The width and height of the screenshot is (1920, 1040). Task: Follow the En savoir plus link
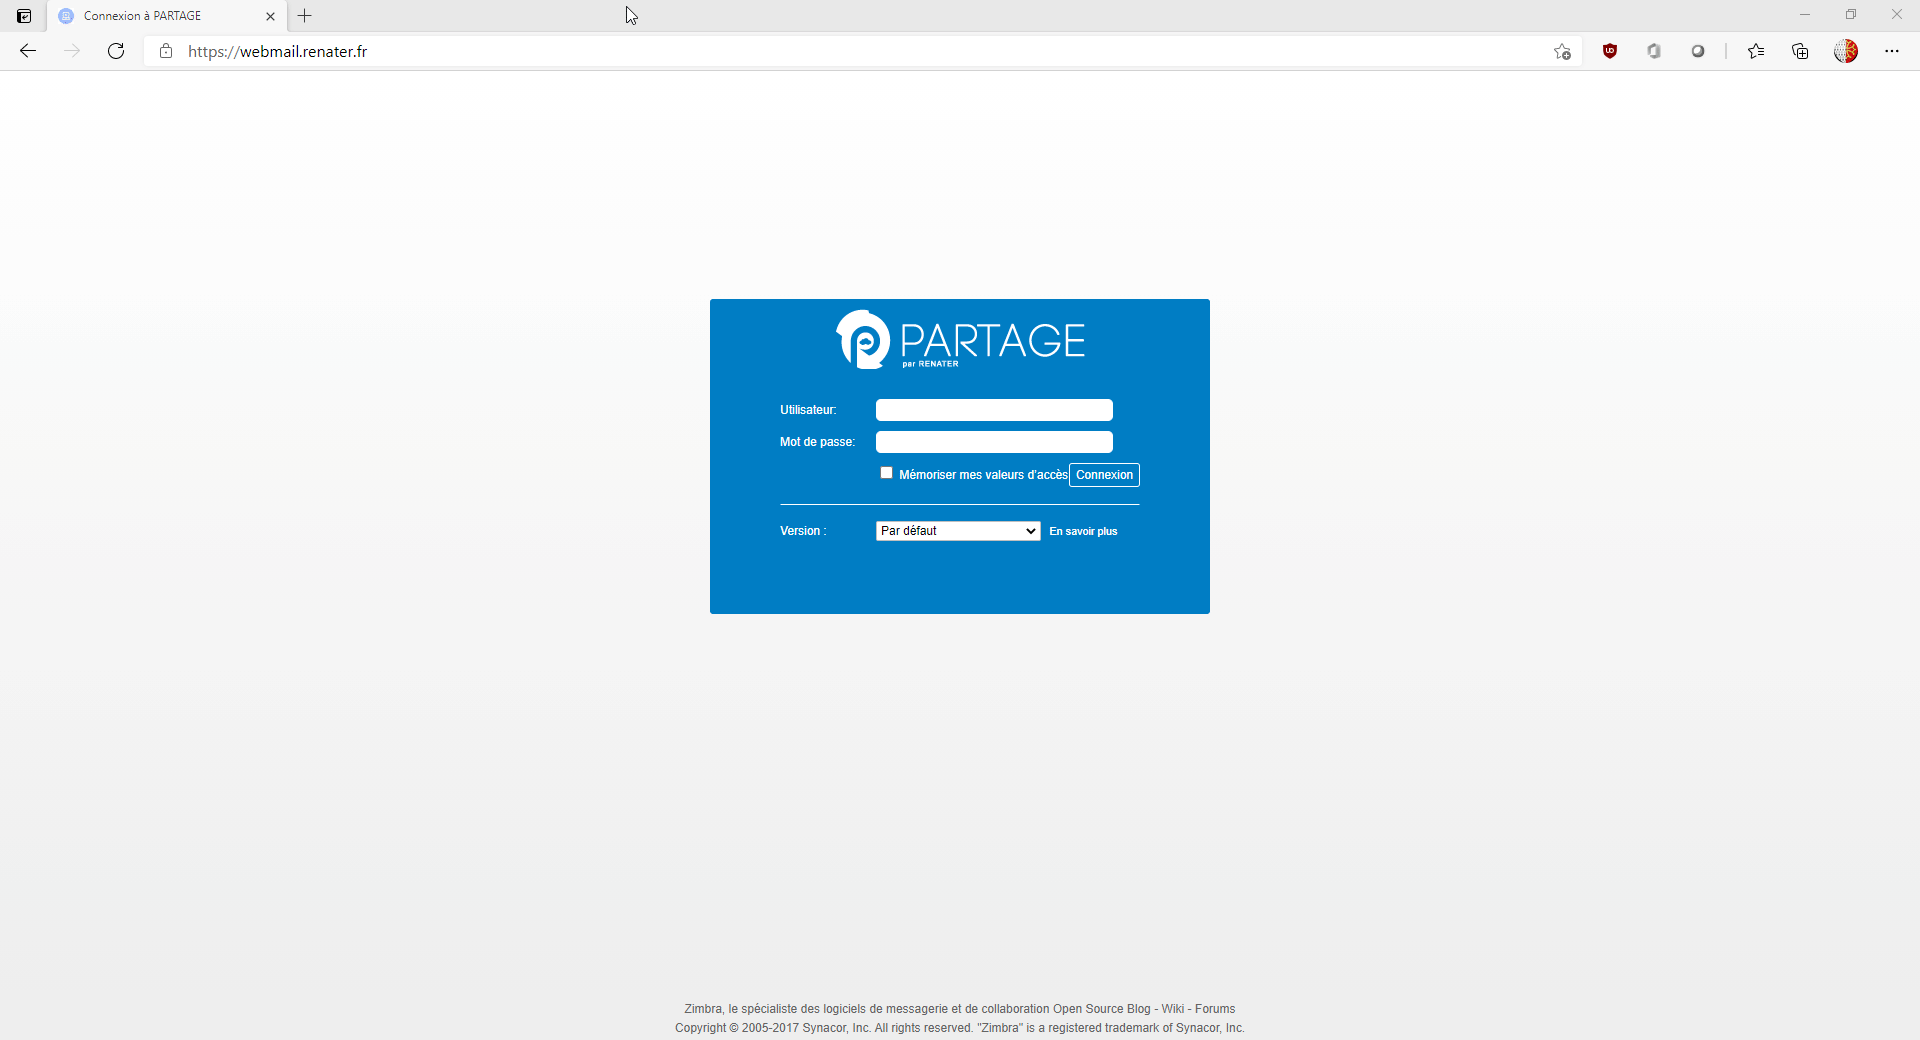tap(1083, 532)
